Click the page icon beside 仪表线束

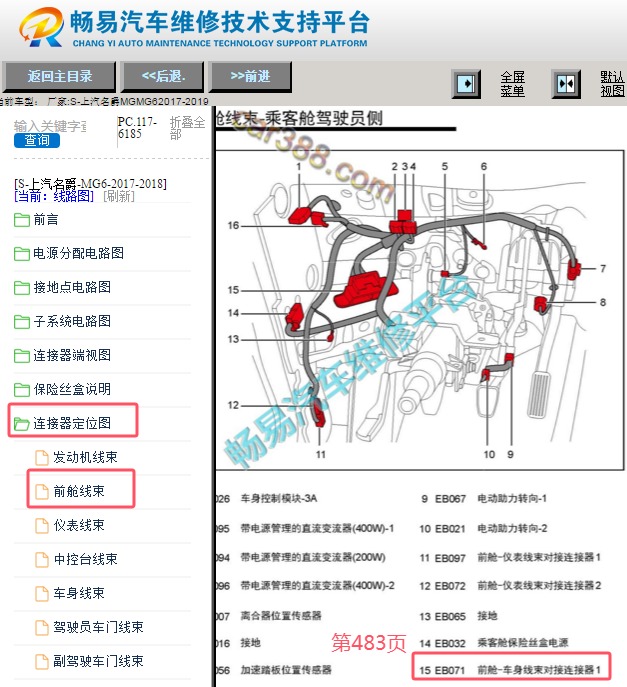click(42, 526)
